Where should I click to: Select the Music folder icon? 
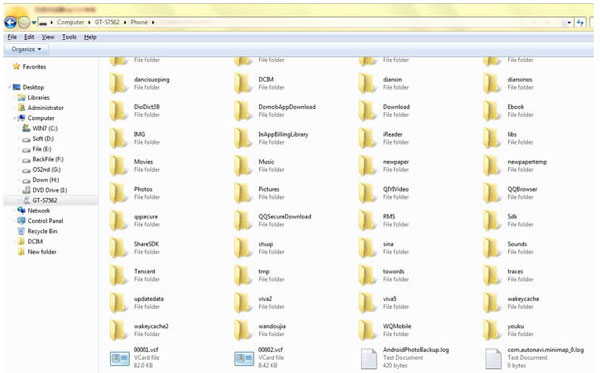click(242, 165)
